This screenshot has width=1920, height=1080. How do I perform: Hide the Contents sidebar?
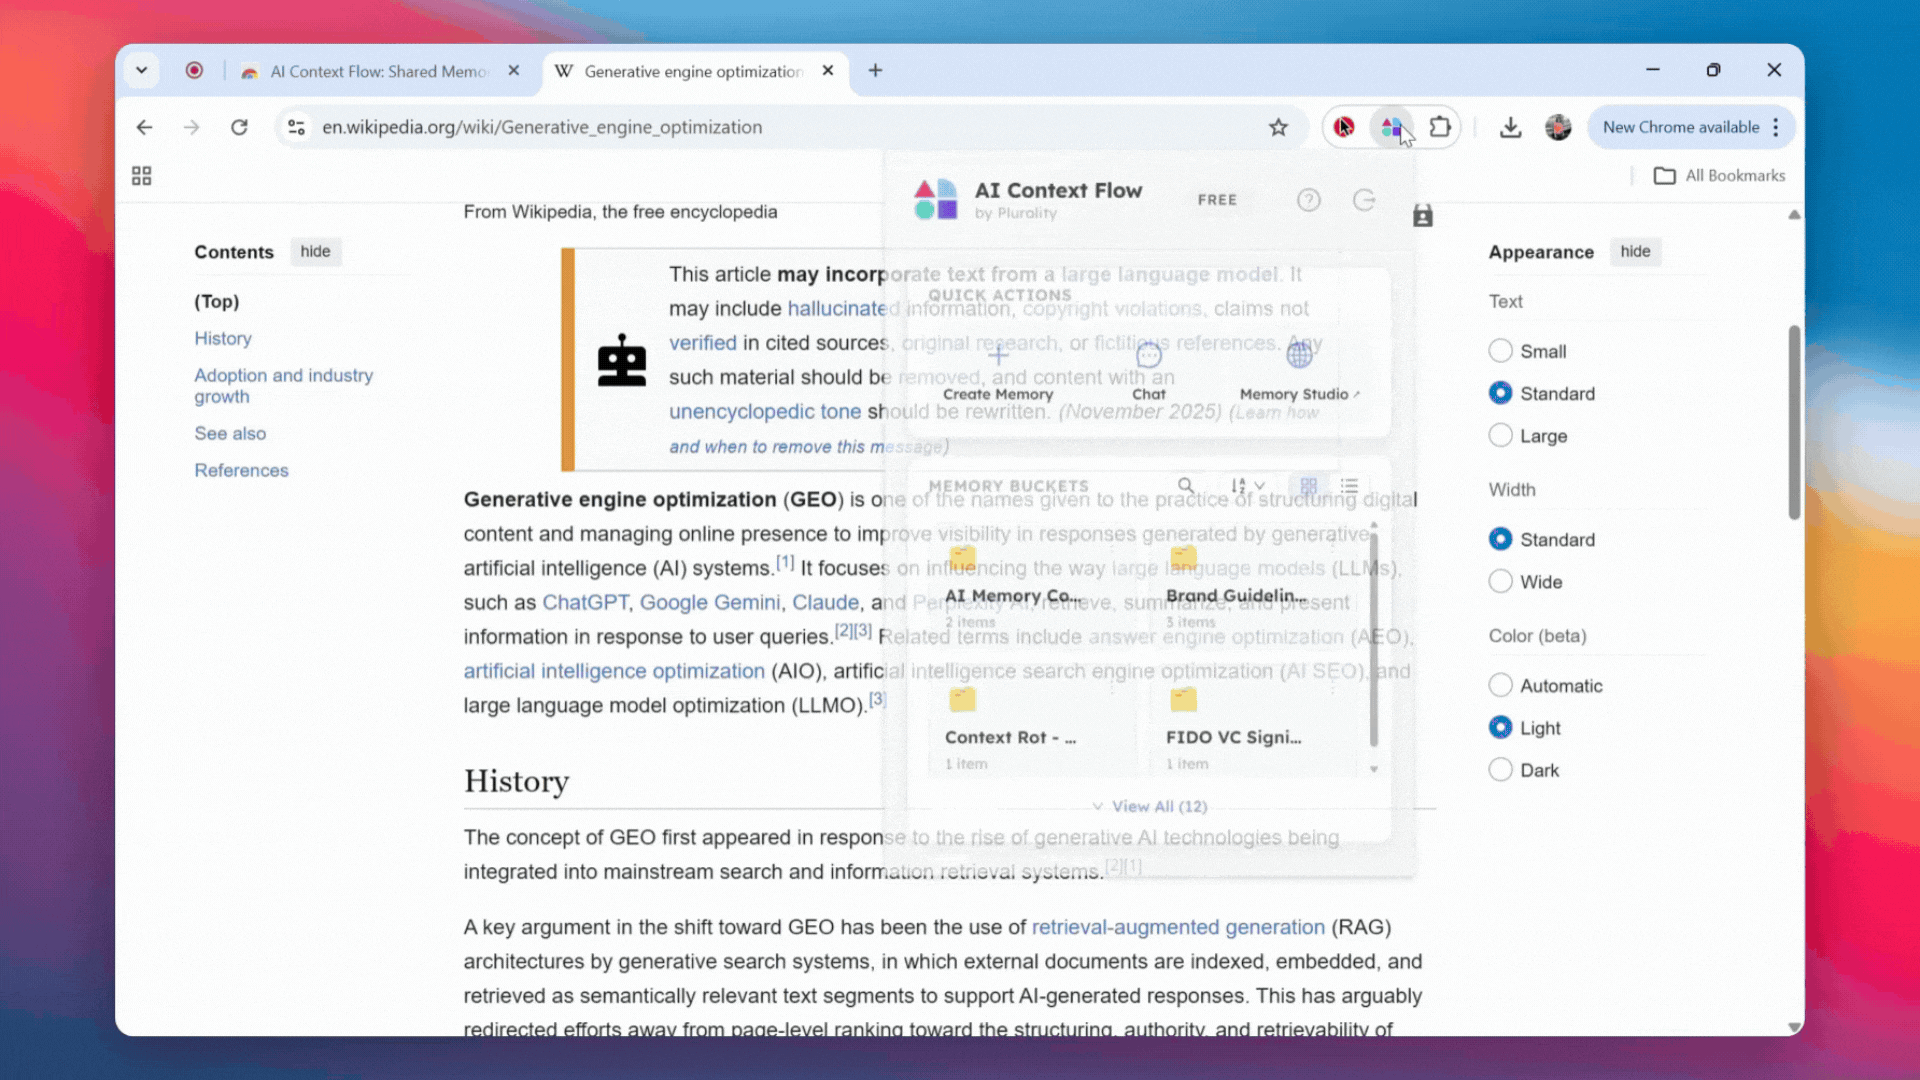click(315, 252)
